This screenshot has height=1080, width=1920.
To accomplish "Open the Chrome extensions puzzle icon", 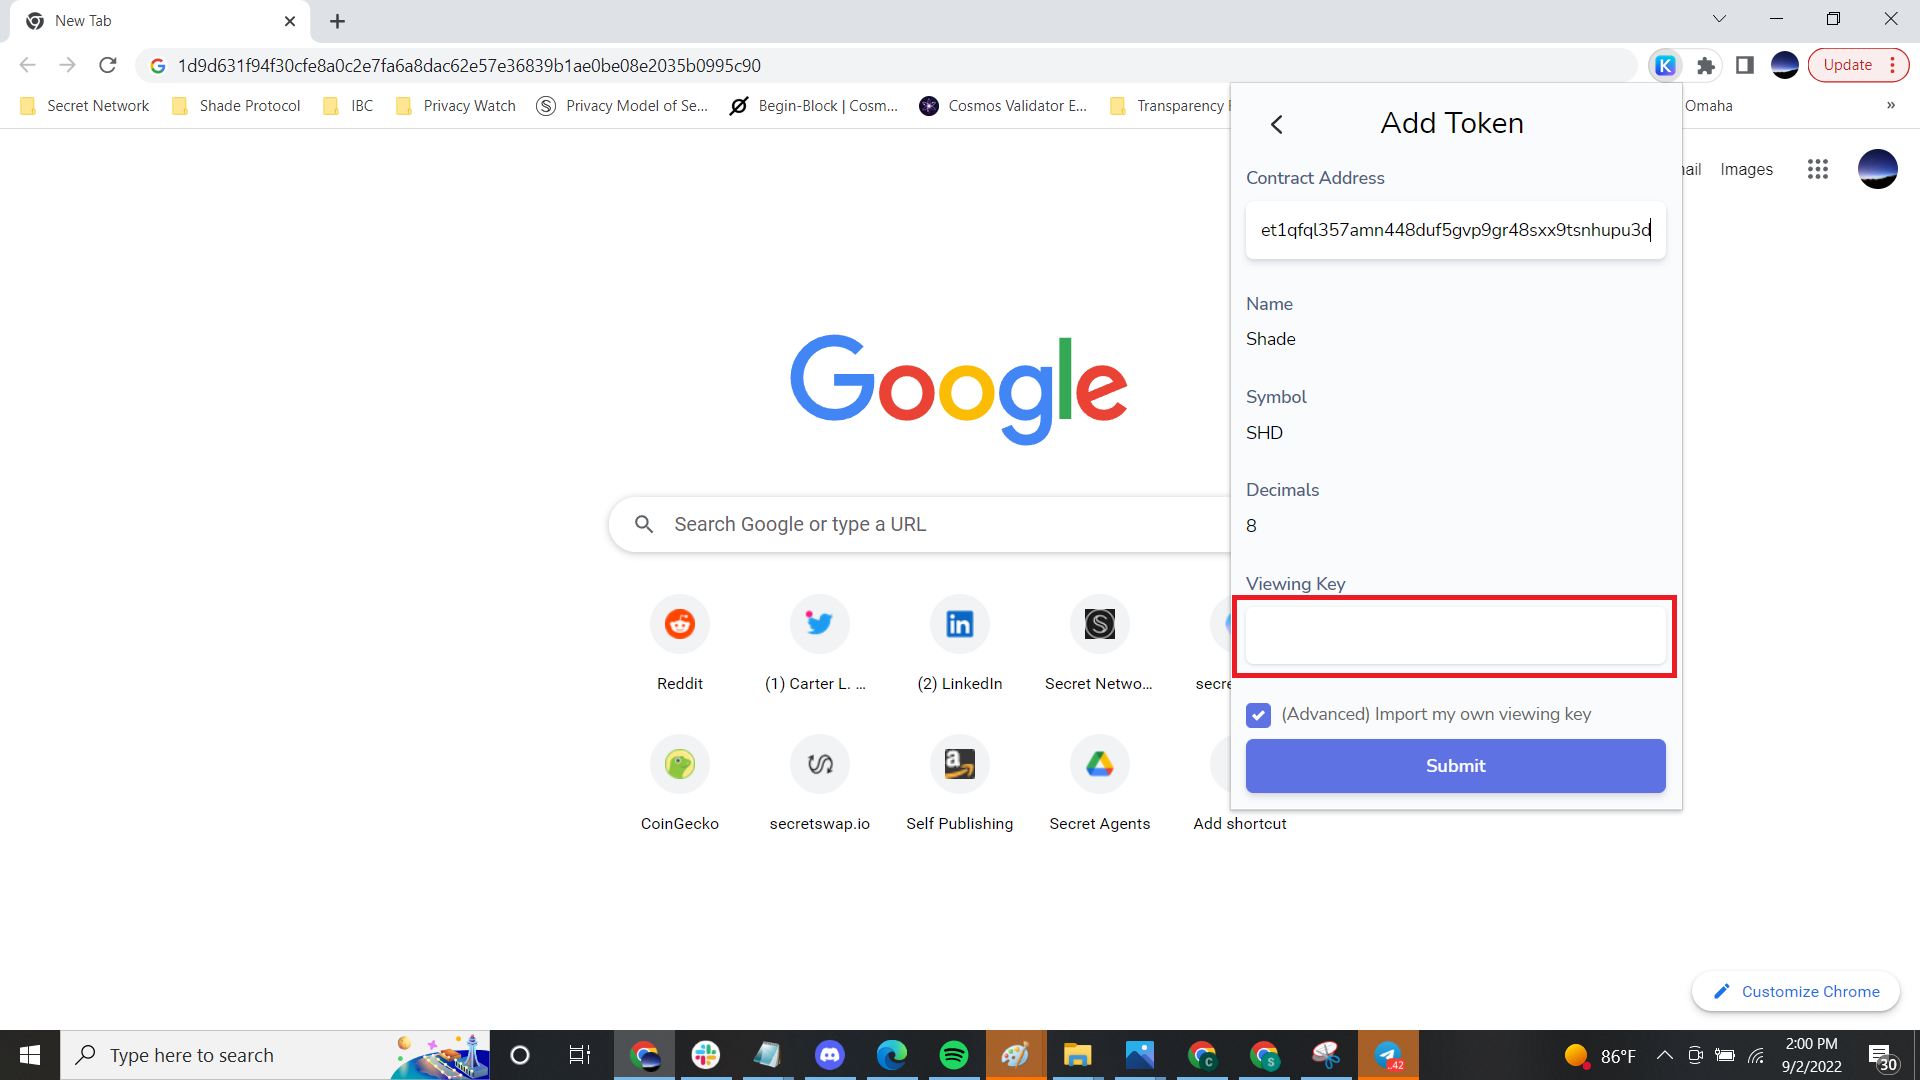I will (x=1706, y=65).
